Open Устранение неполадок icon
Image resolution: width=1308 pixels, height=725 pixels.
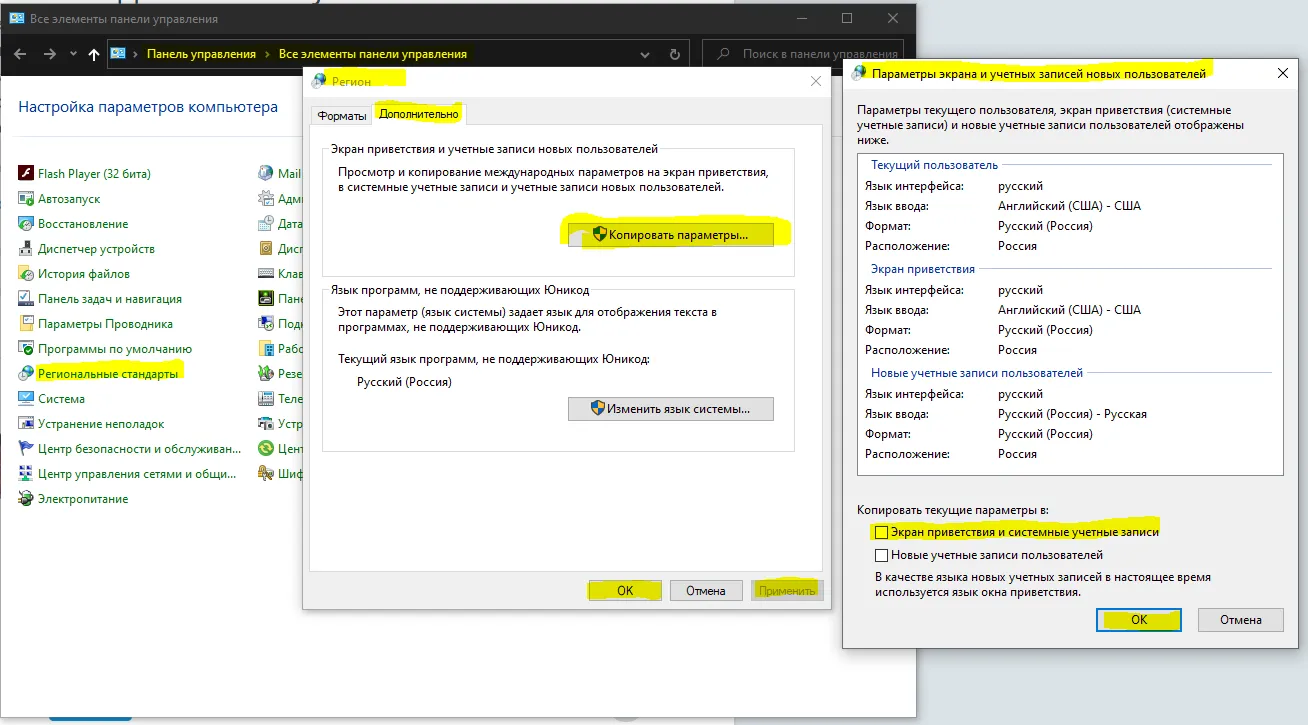pyautogui.click(x=26, y=423)
